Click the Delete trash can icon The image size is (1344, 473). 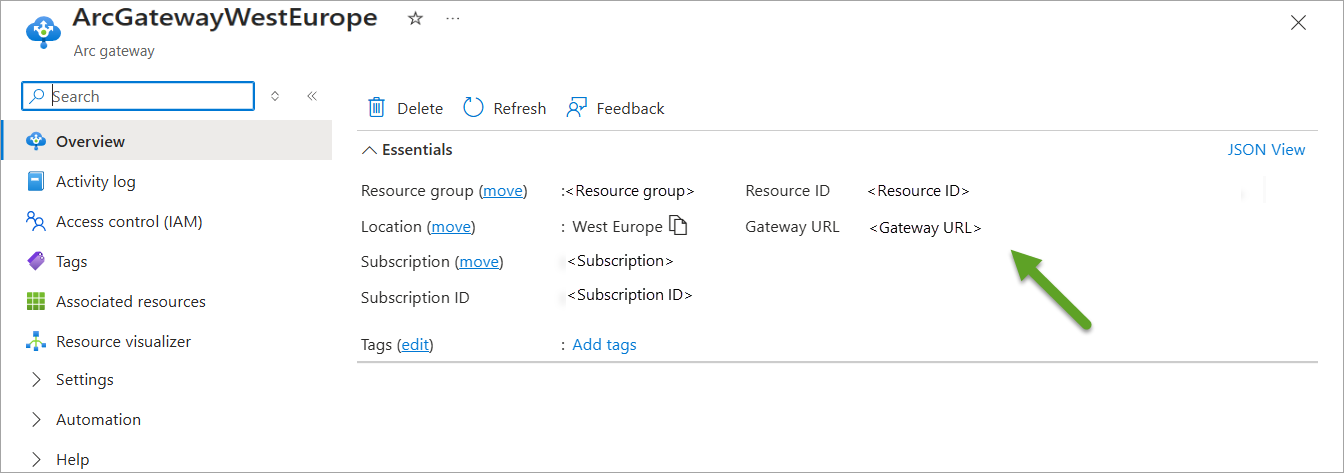[x=376, y=108]
